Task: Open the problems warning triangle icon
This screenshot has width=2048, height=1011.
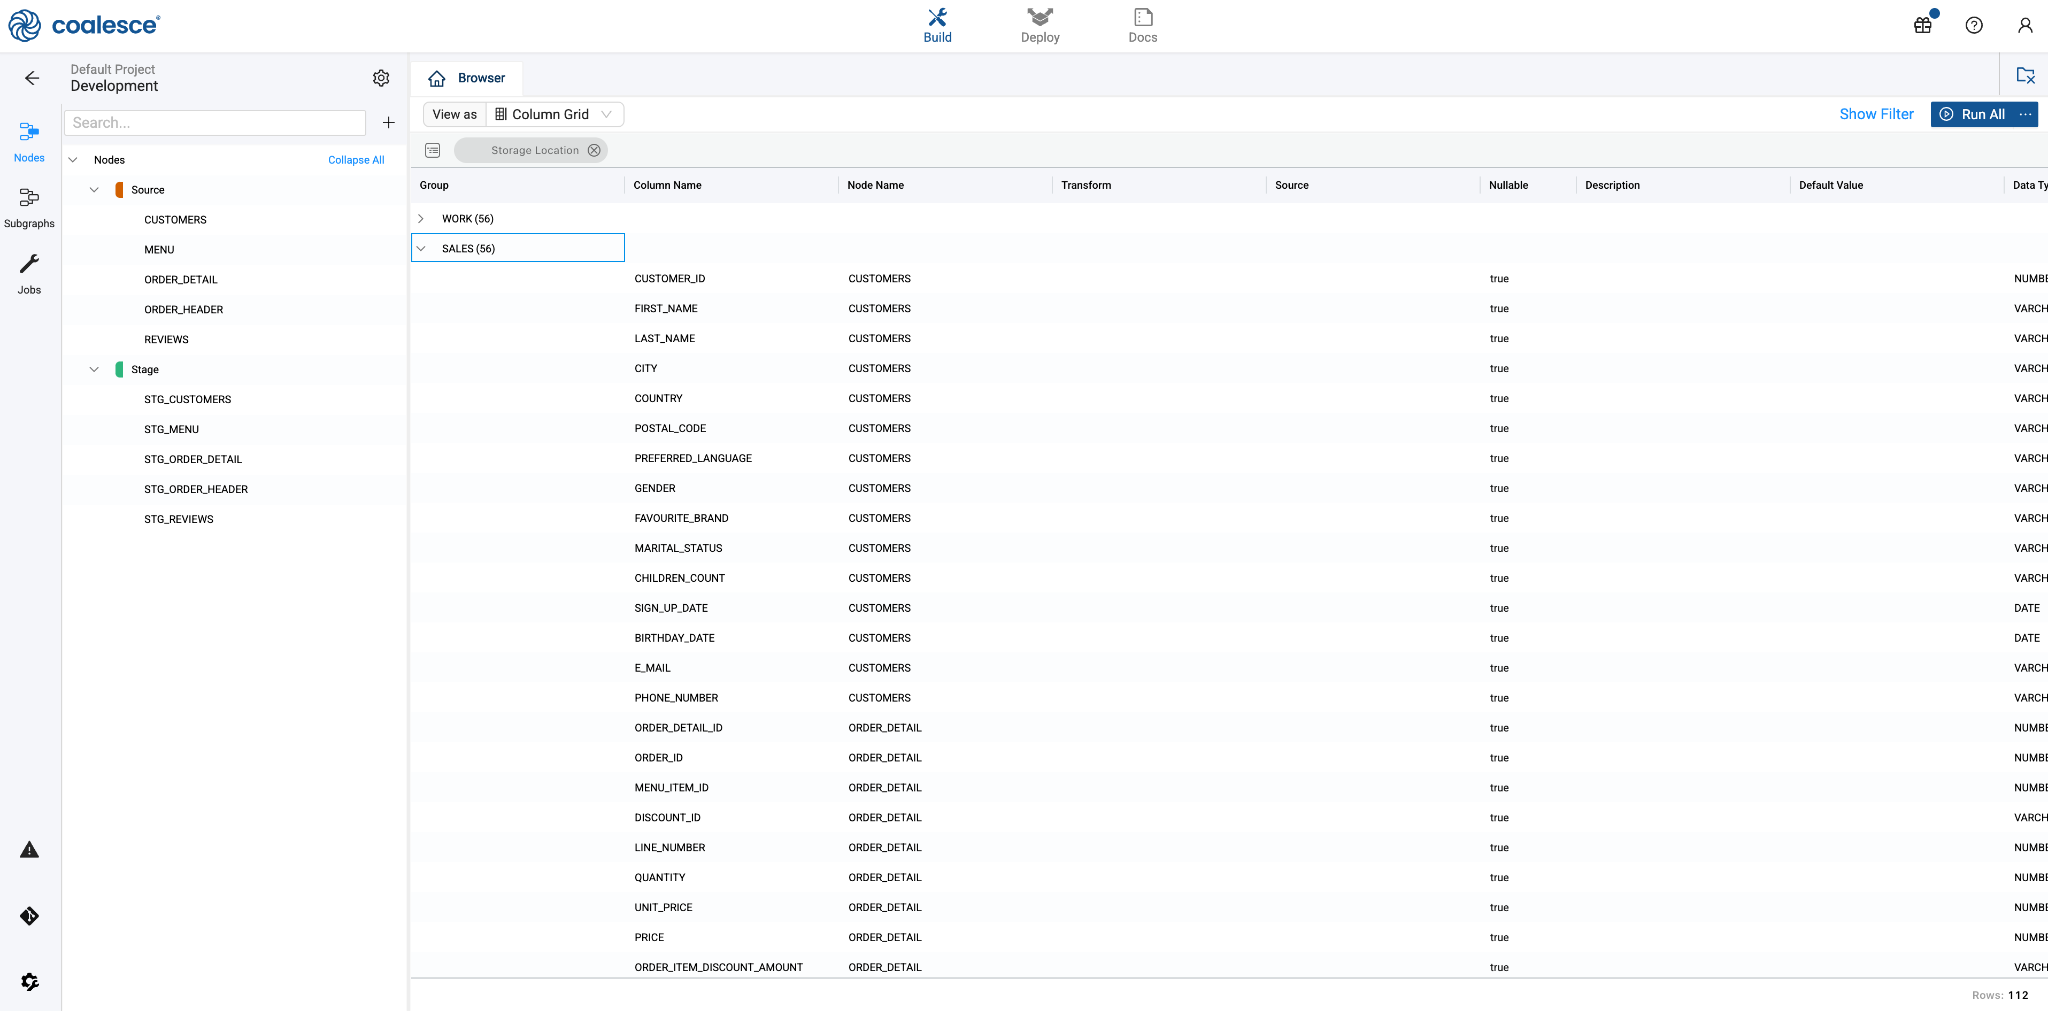Action: (x=30, y=850)
